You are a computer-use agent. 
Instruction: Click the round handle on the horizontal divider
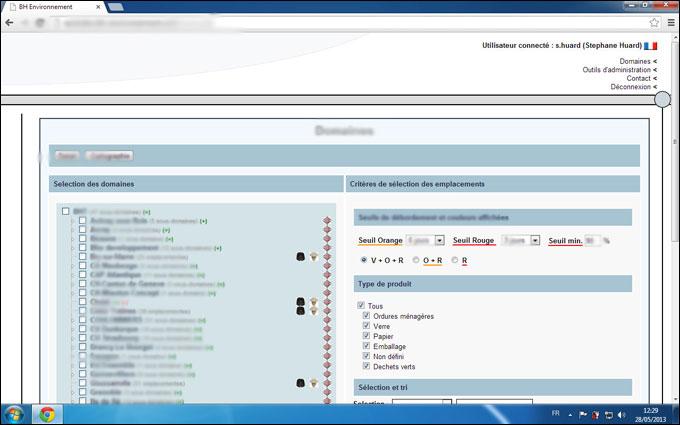click(x=661, y=99)
